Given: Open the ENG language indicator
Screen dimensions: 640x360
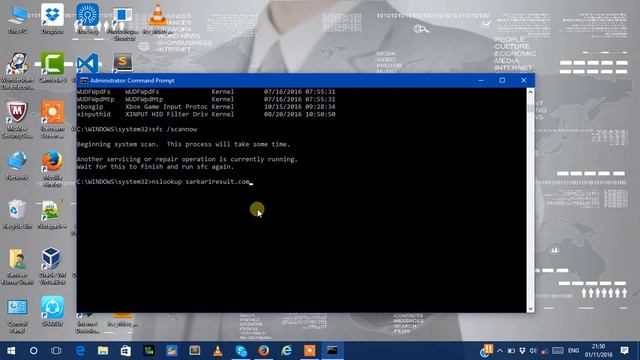Looking at the screenshot, I should click(573, 351).
